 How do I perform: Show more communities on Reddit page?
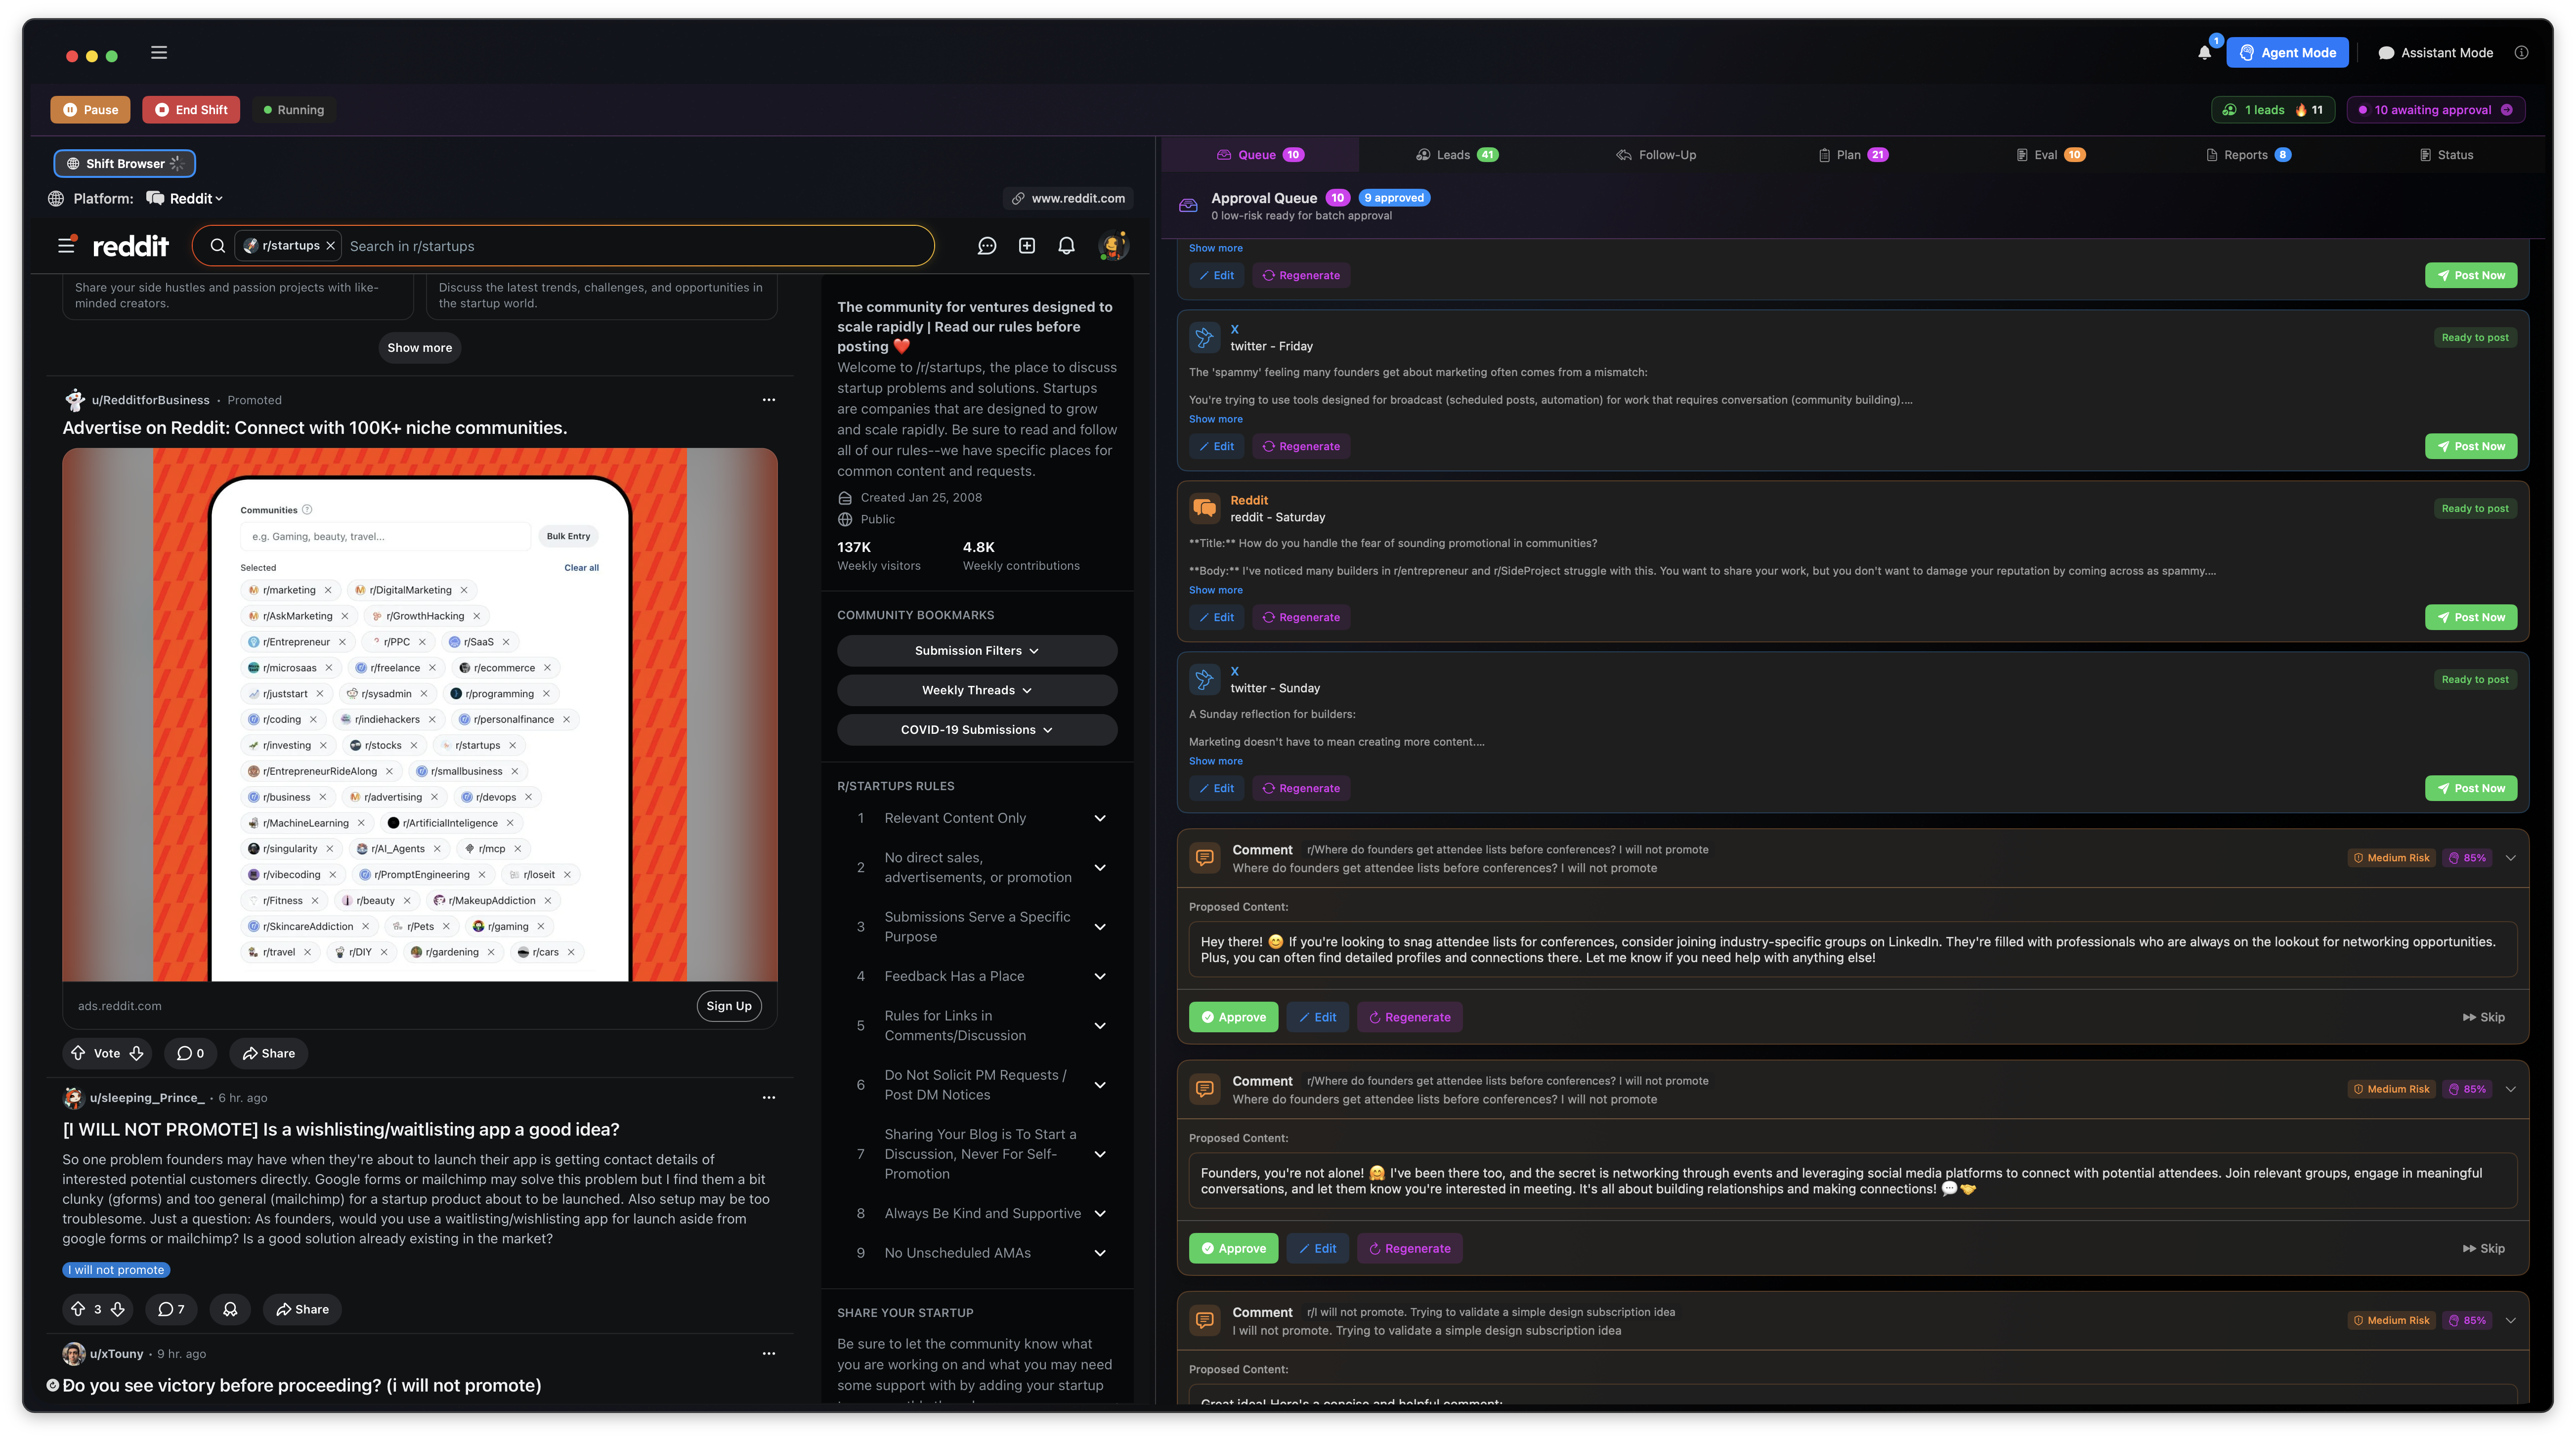419,348
